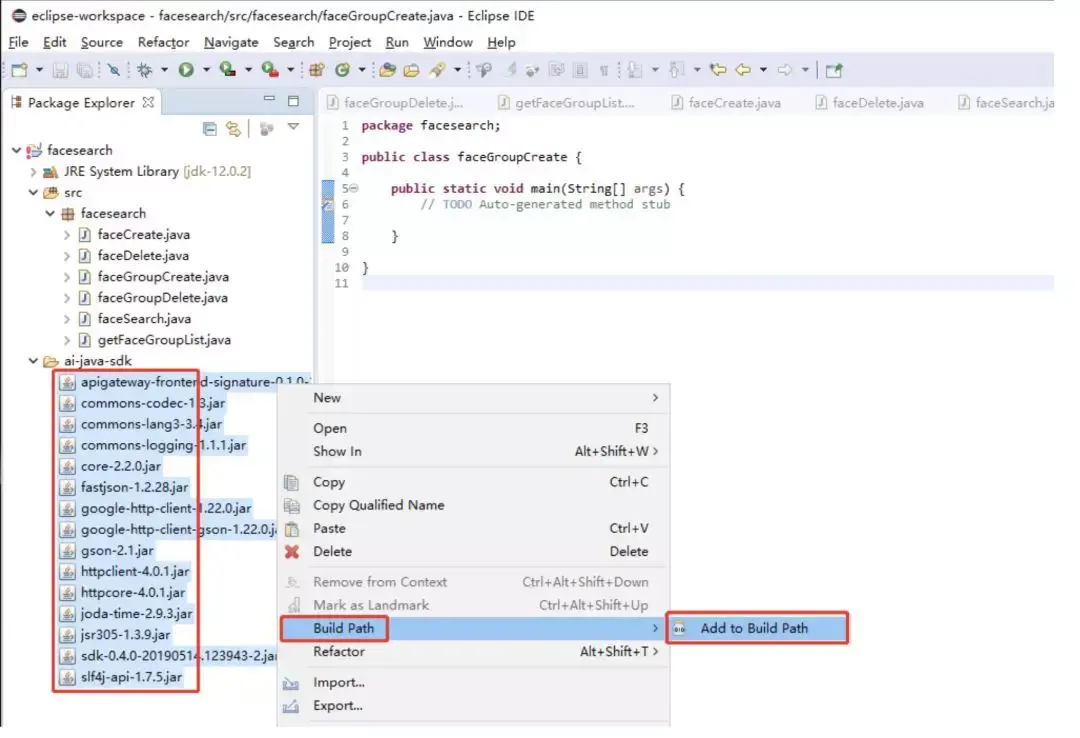Click Copy Qualified Name in context menu
The image size is (1080, 738).
tap(378, 505)
